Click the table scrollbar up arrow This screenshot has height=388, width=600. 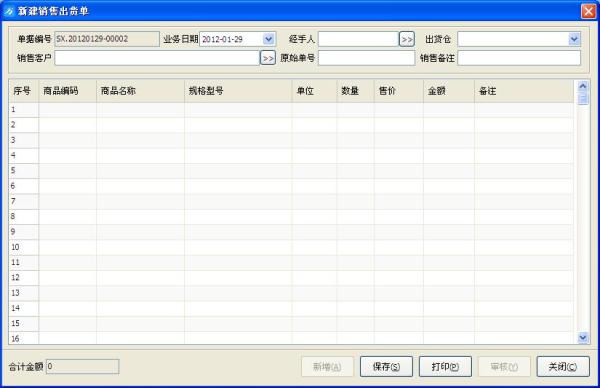click(583, 86)
